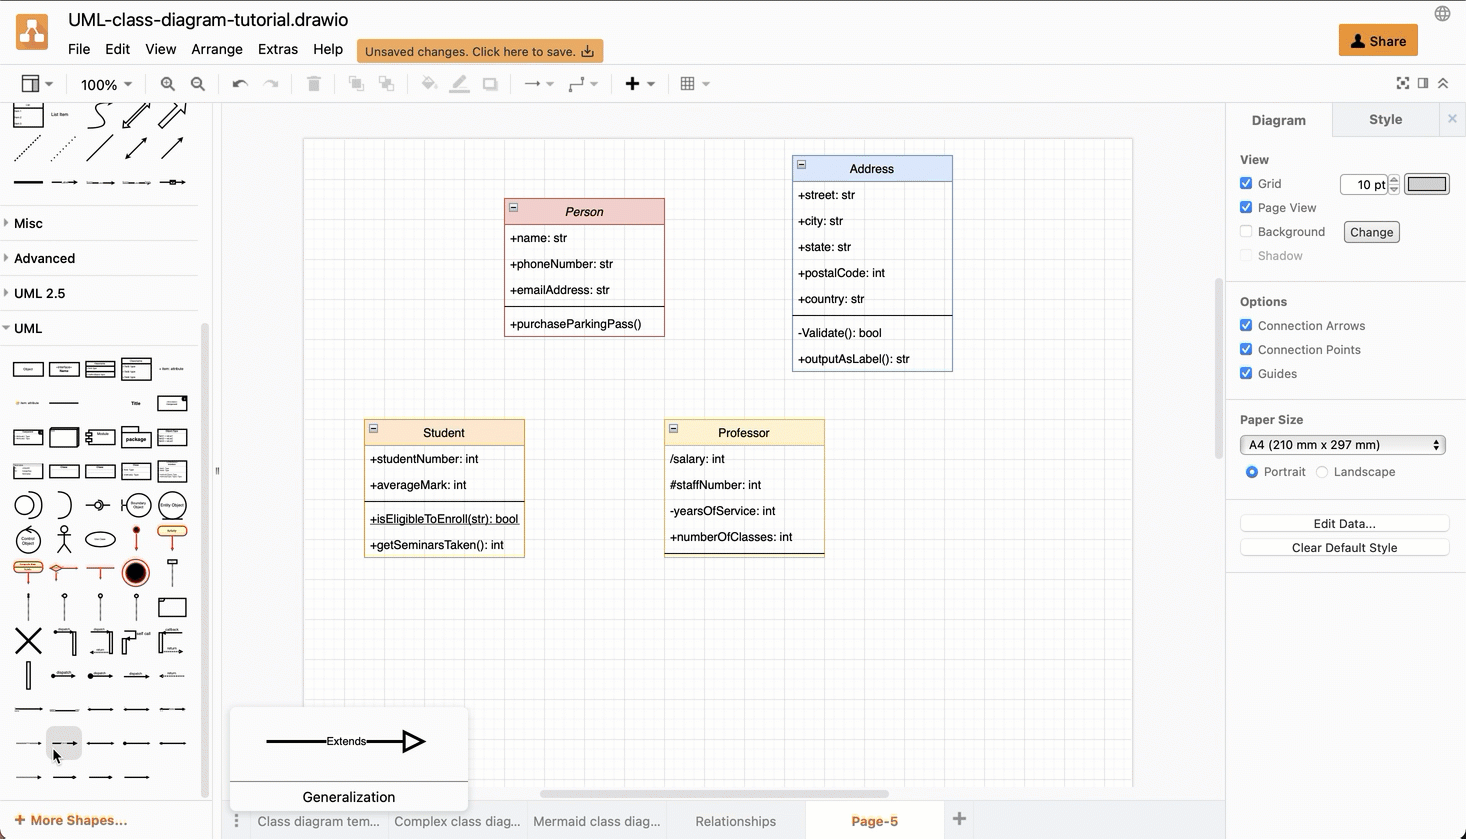Image resolution: width=1466 pixels, height=839 pixels.
Task: Open the Paper Size dropdown
Action: [x=1343, y=444]
